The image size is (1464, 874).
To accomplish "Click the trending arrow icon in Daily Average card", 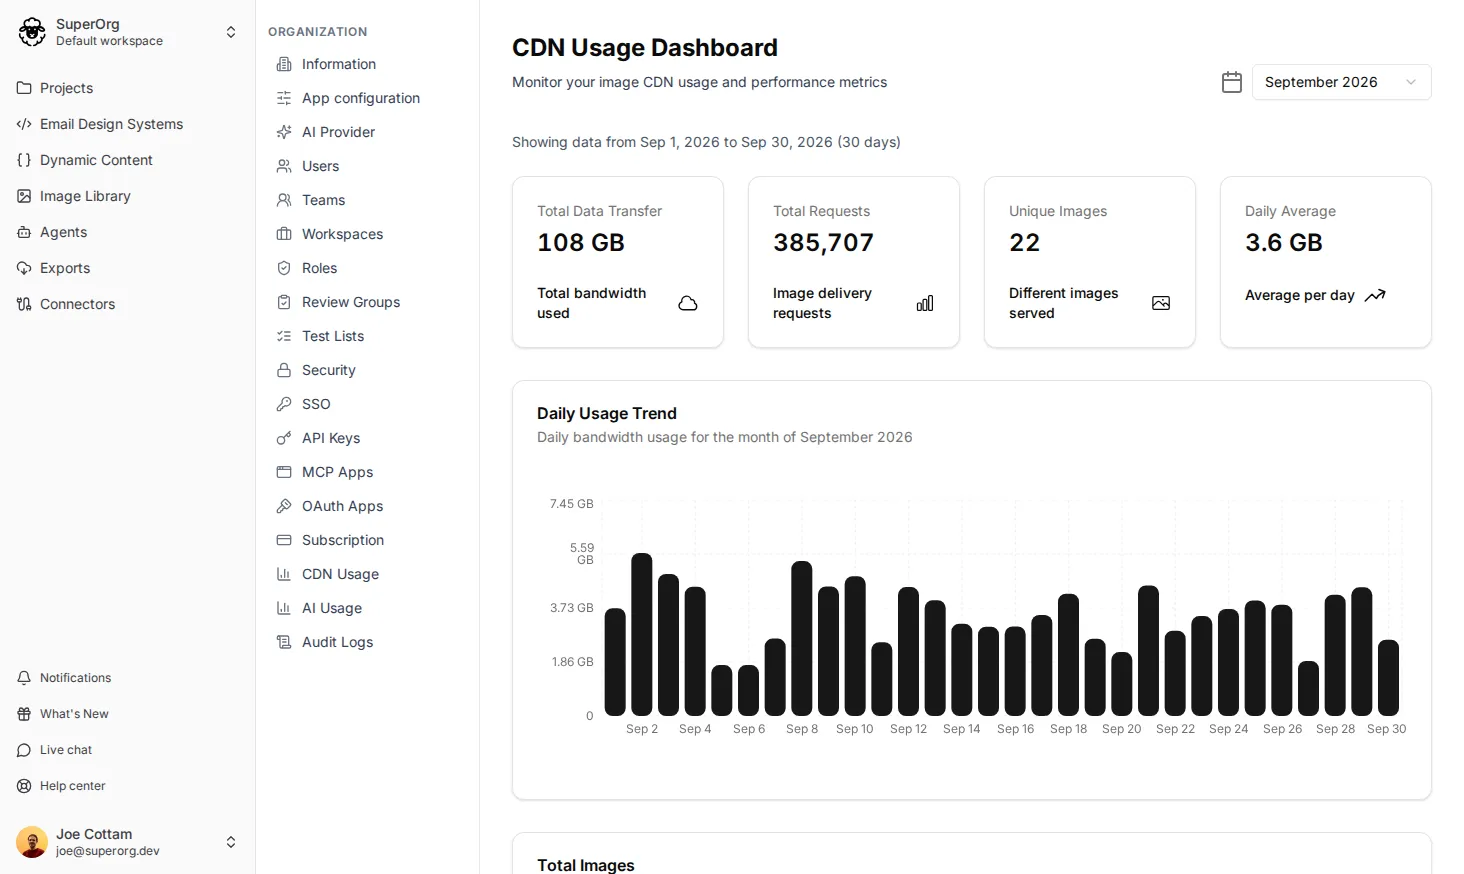I will [1375, 295].
